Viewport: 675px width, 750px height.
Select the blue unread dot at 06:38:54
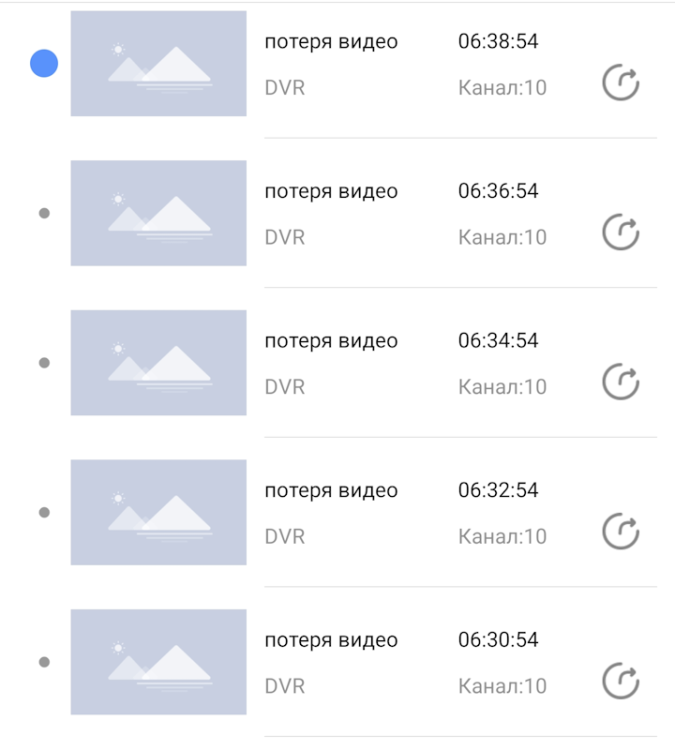44,64
